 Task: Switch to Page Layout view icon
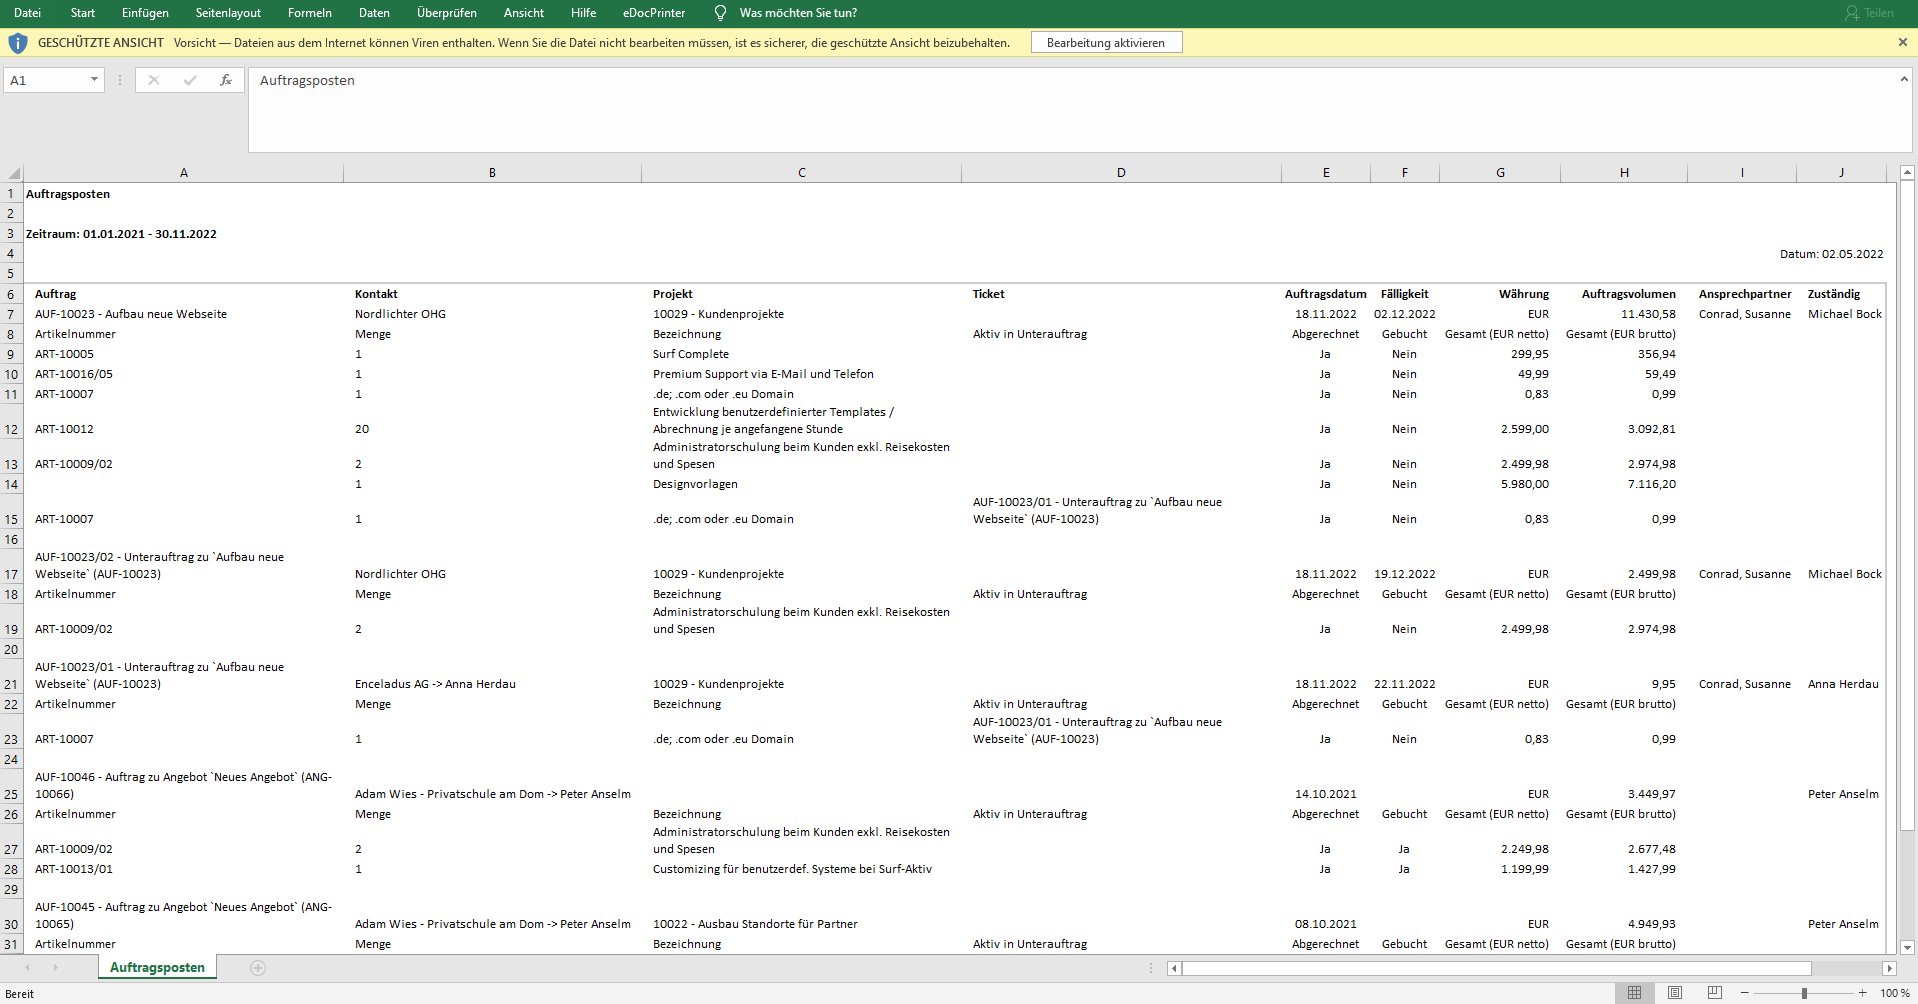pyautogui.click(x=1674, y=993)
